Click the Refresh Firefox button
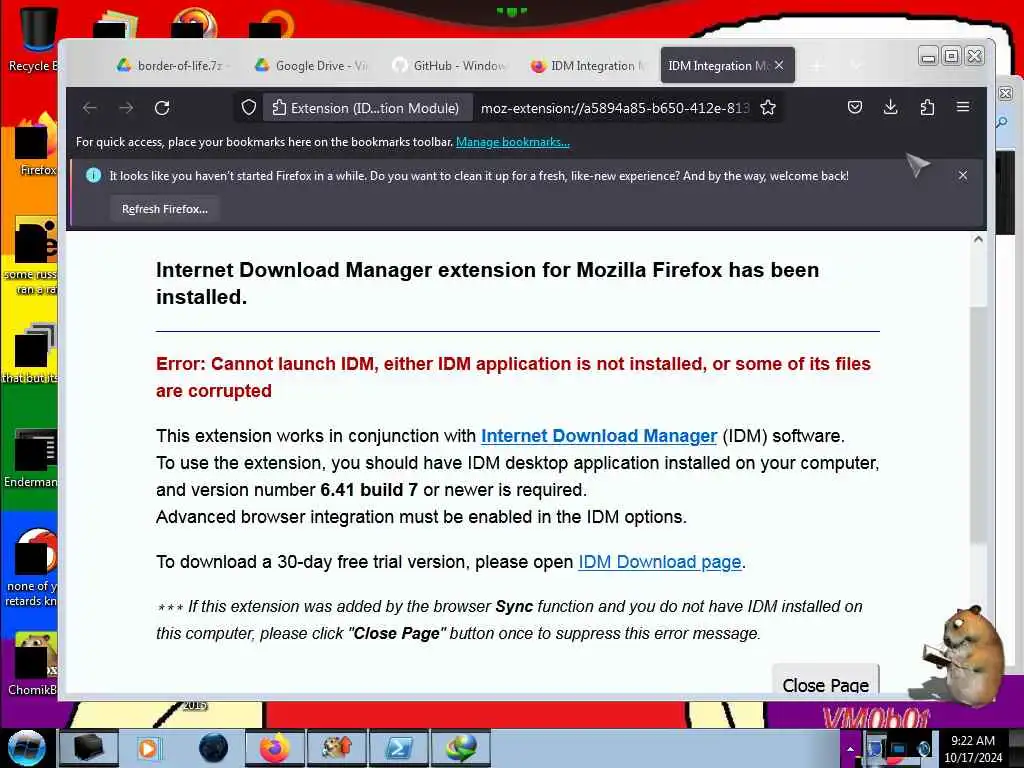The image size is (1024, 768). (x=165, y=209)
